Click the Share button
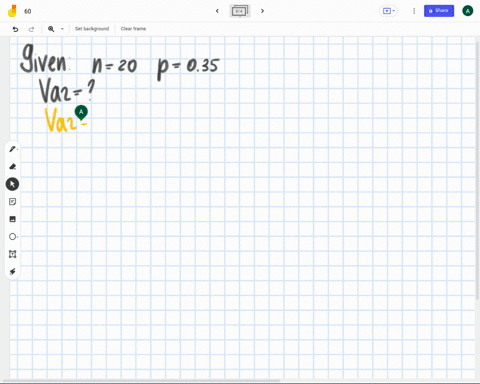The height and width of the screenshot is (384, 480). [439, 11]
